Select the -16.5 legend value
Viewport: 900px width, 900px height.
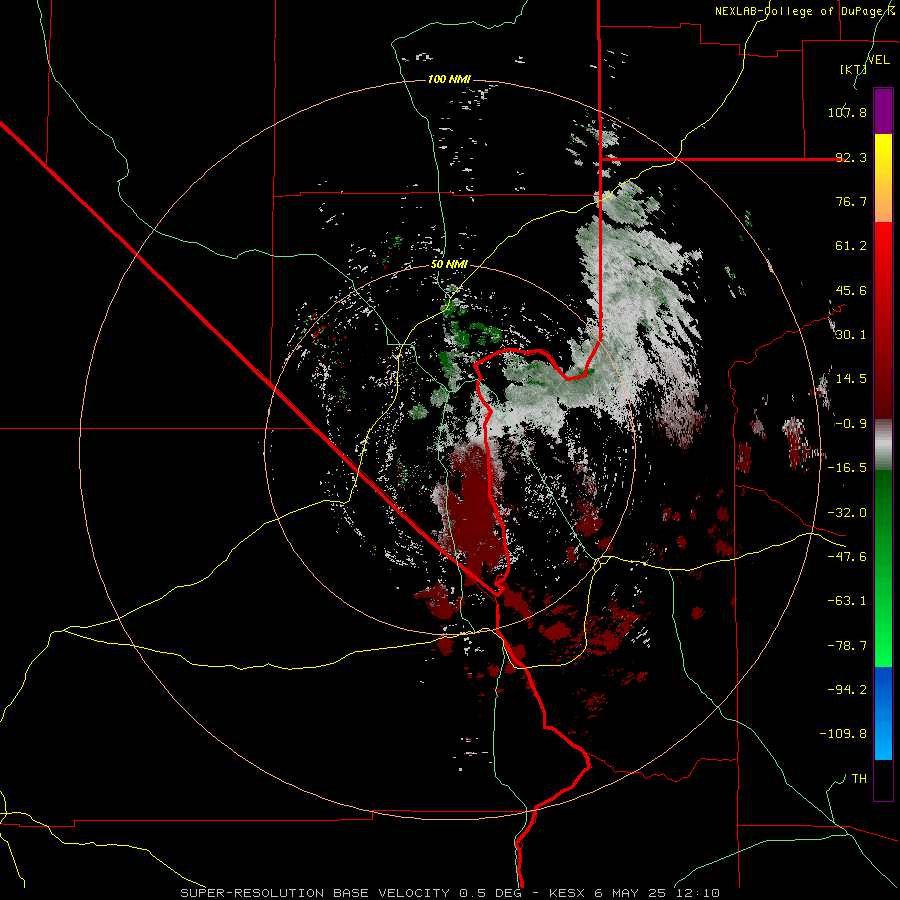847,468
